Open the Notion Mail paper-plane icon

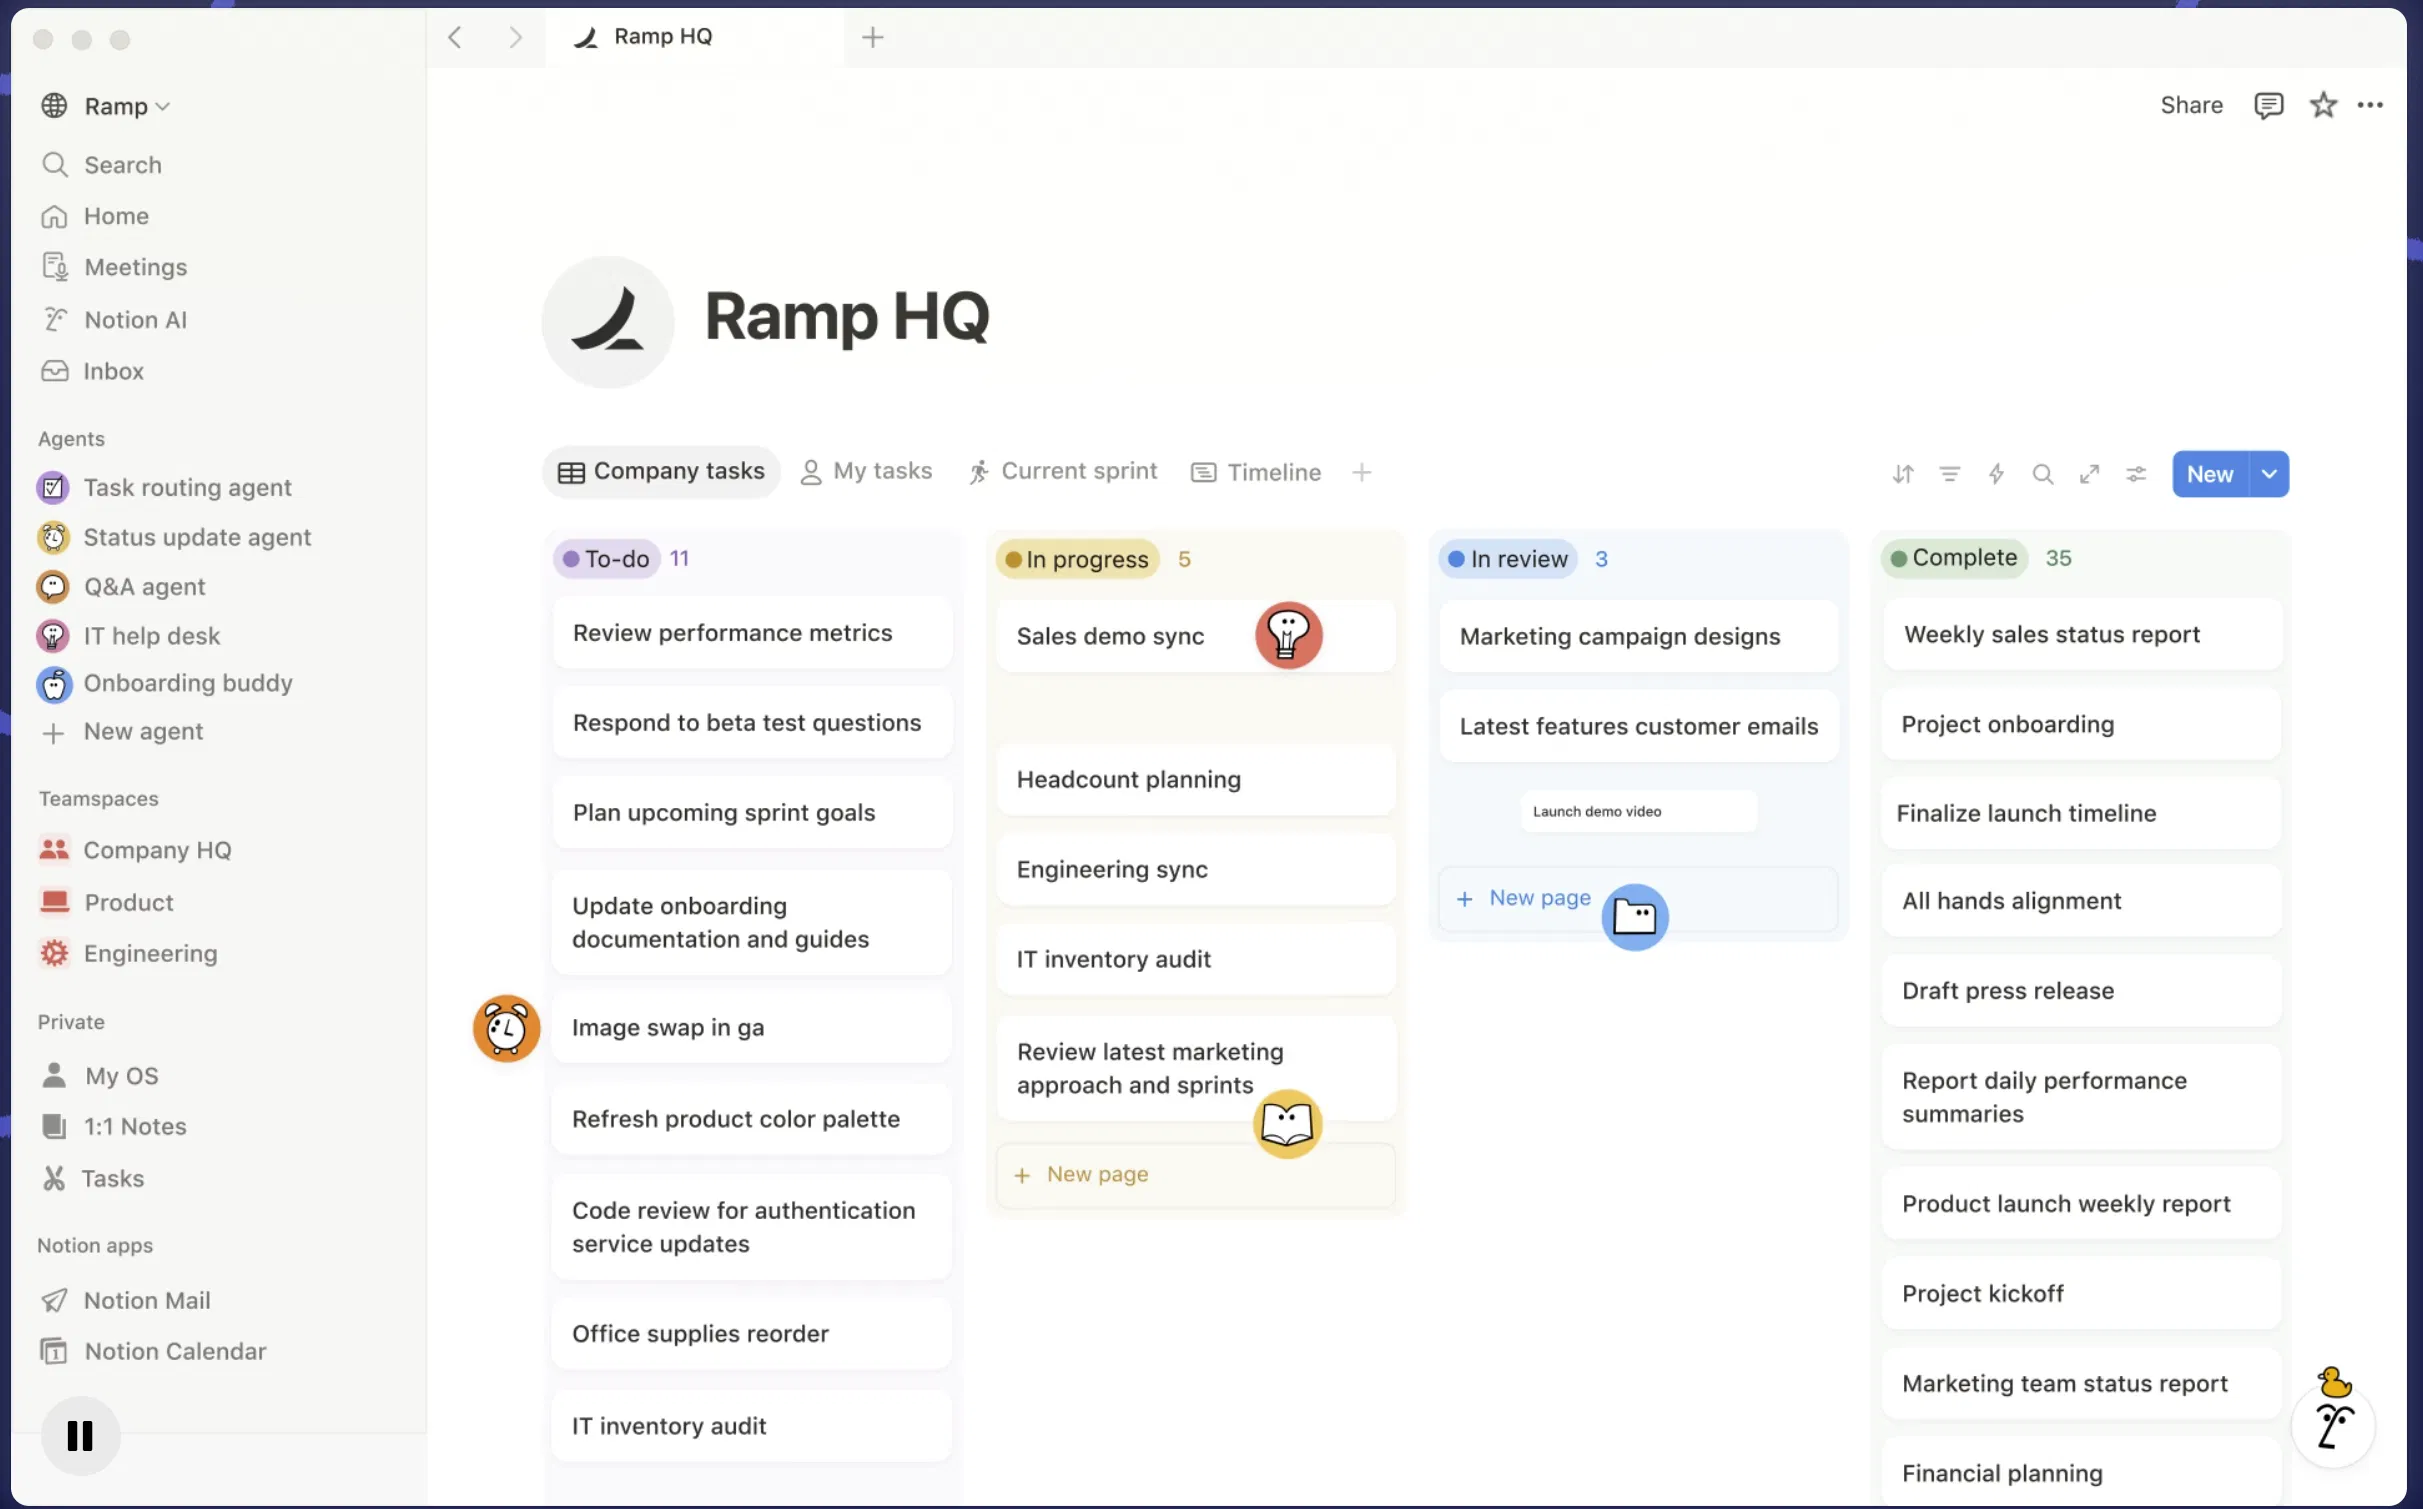pos(54,1300)
